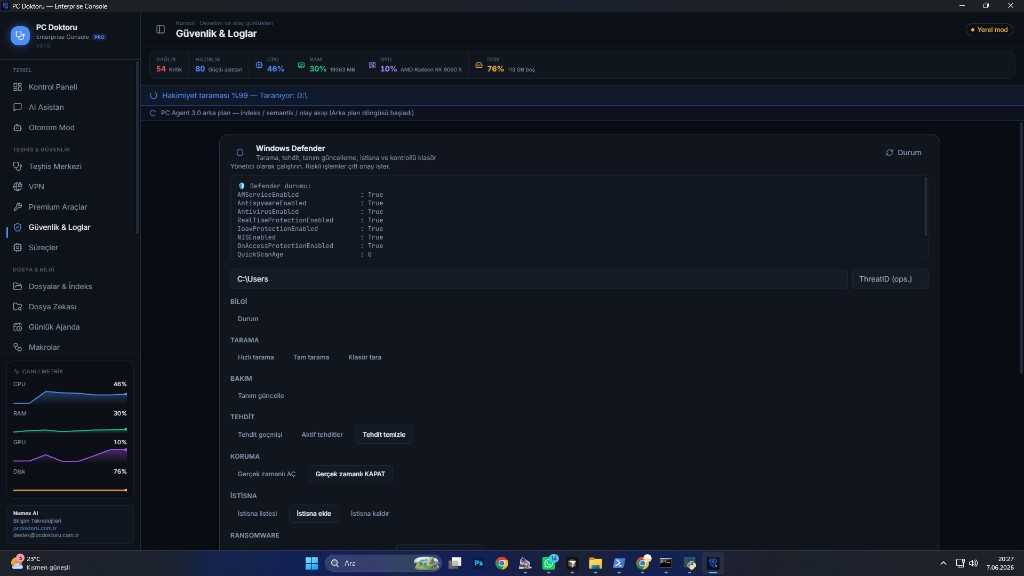Start a Hızlı tarama scan
This screenshot has height=576, width=1024.
point(255,357)
